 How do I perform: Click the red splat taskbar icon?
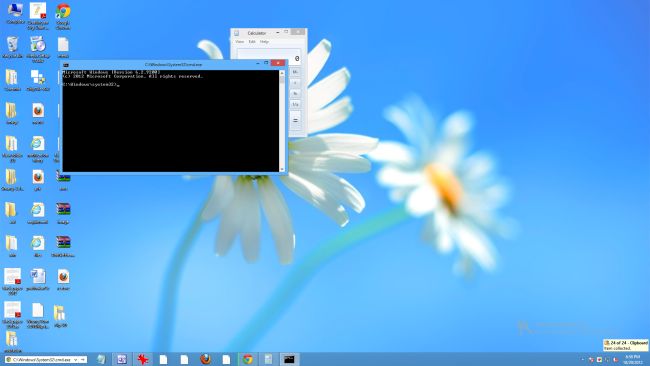pyautogui.click(x=143, y=359)
